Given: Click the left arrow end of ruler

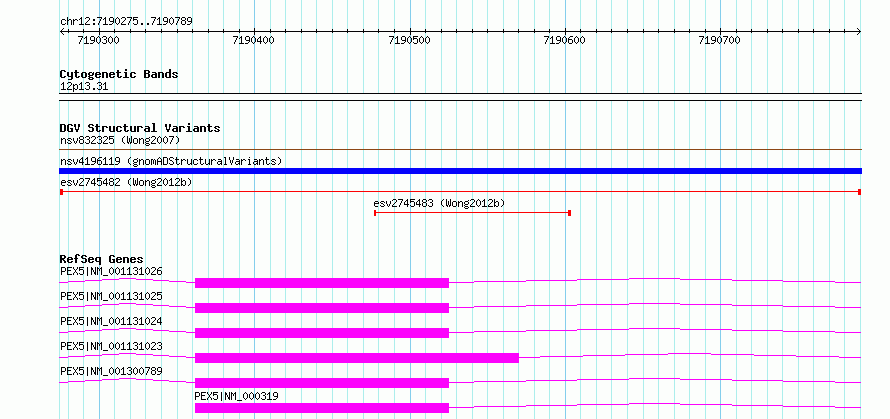Looking at the screenshot, I should click(x=62, y=31).
